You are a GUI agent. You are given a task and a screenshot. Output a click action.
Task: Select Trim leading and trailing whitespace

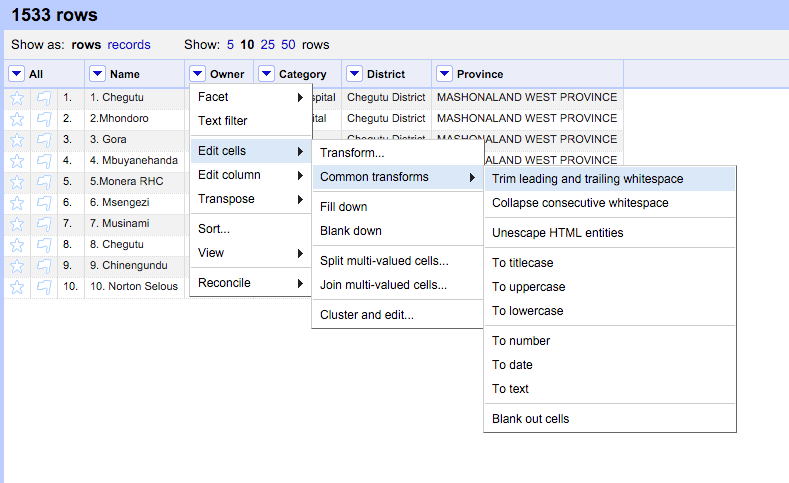click(x=587, y=179)
